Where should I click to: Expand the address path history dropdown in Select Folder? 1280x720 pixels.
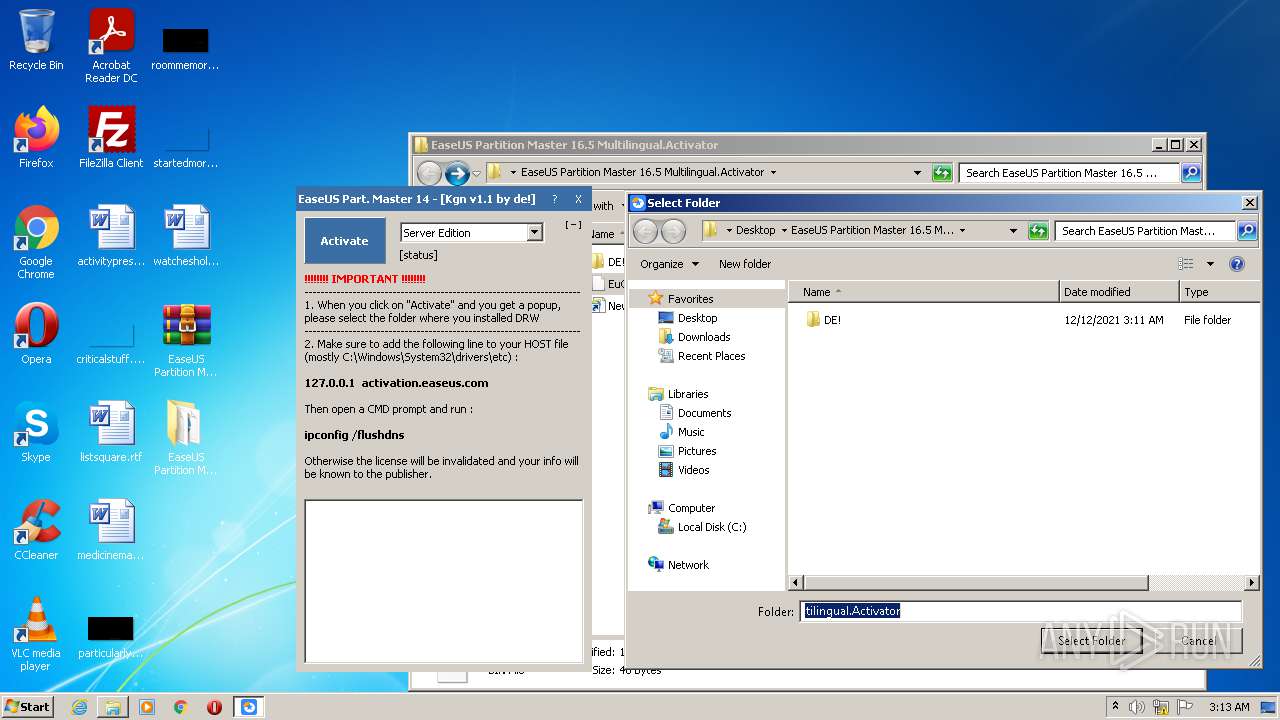coord(1013,231)
